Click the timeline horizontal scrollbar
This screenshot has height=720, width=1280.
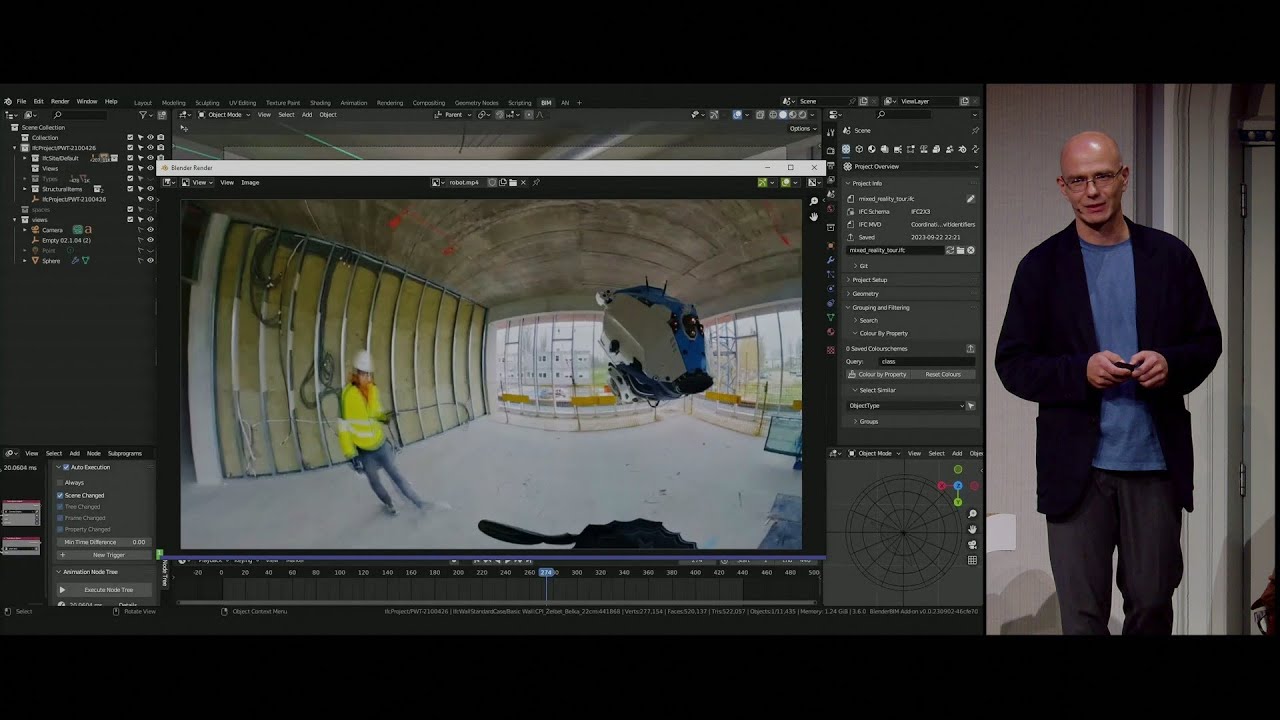tap(498, 602)
